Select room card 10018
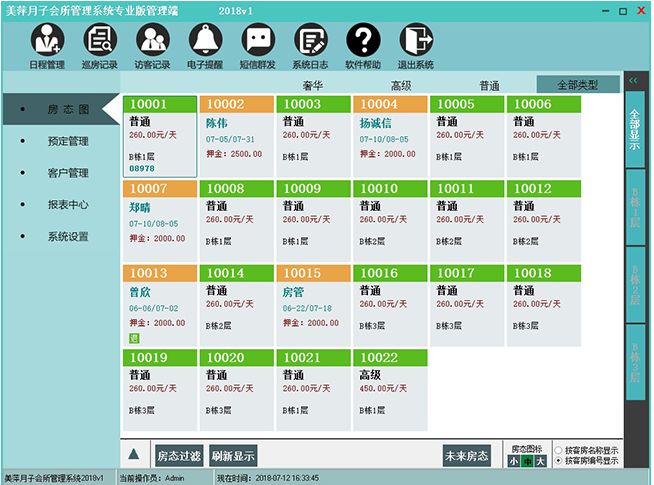 tap(544, 306)
